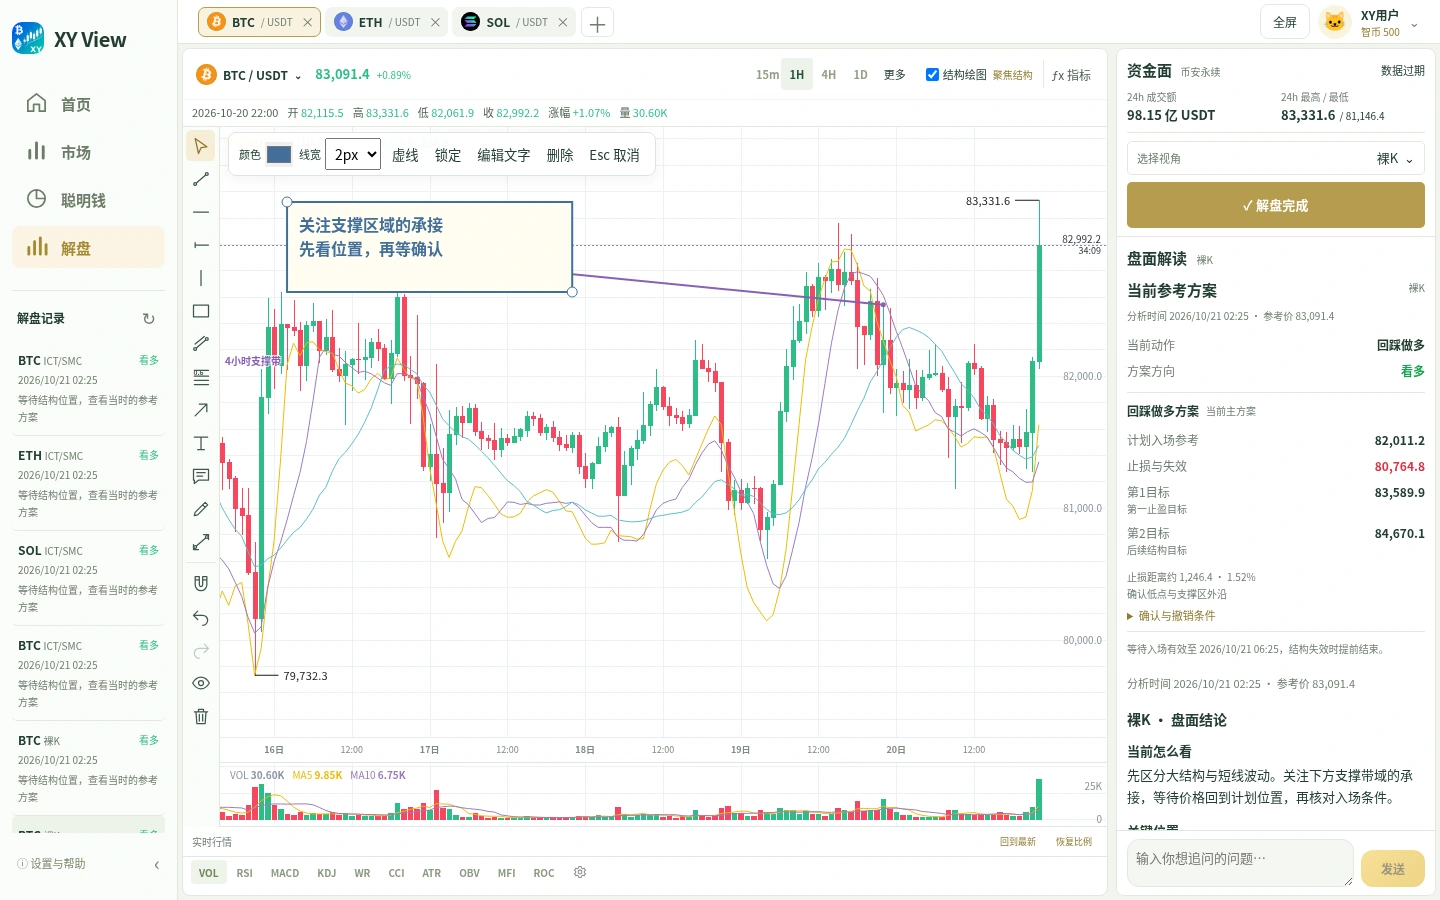Click 锁定 in drawing toolbar

tap(448, 155)
